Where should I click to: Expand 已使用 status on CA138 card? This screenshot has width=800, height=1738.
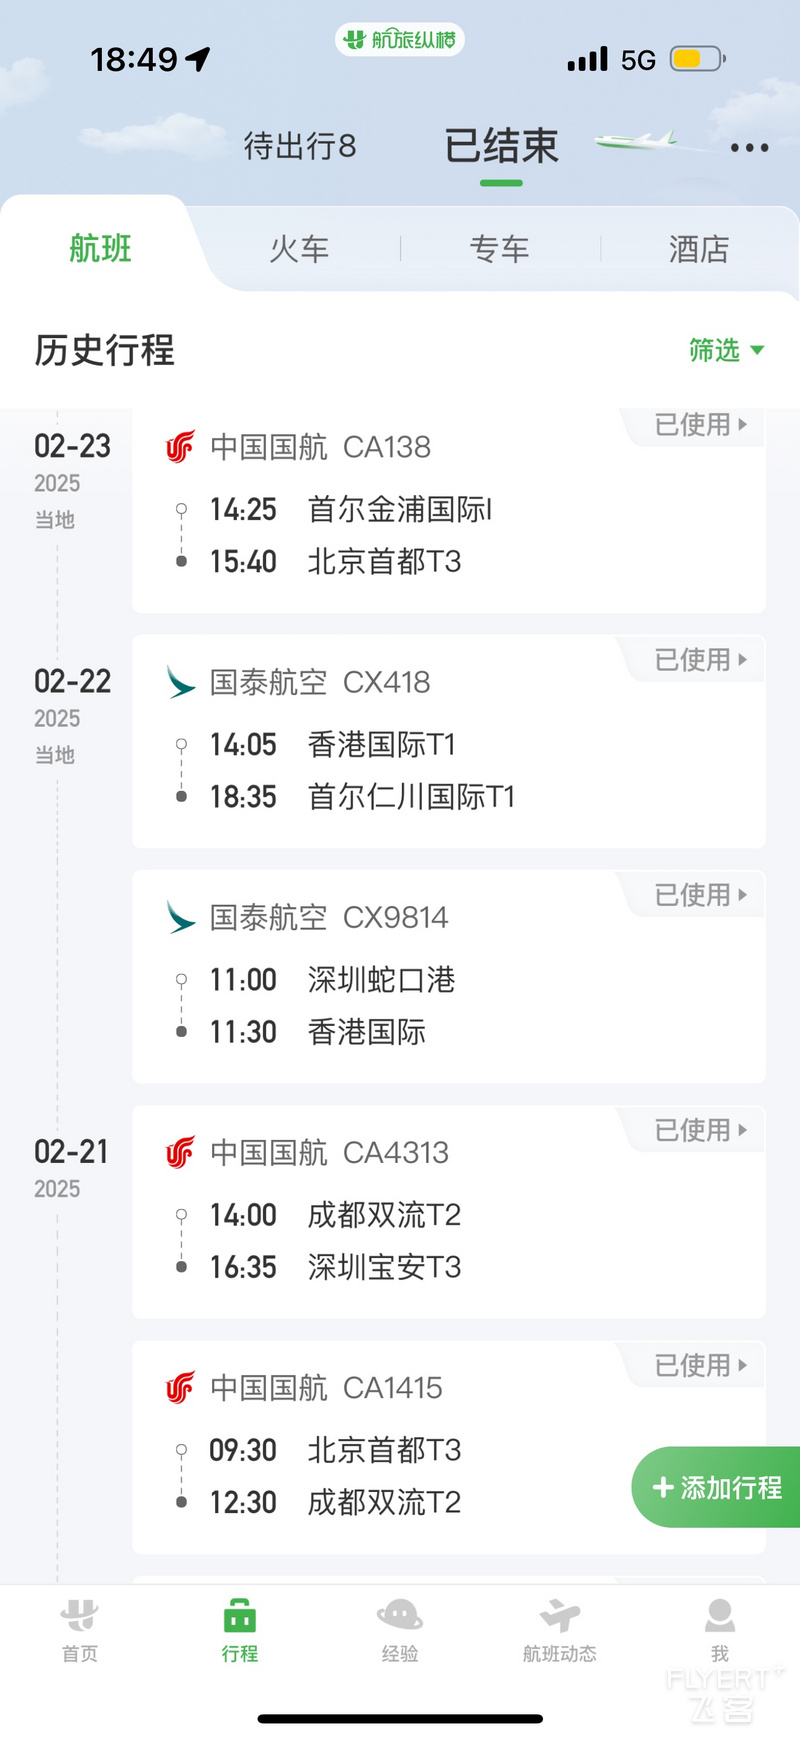coord(701,425)
